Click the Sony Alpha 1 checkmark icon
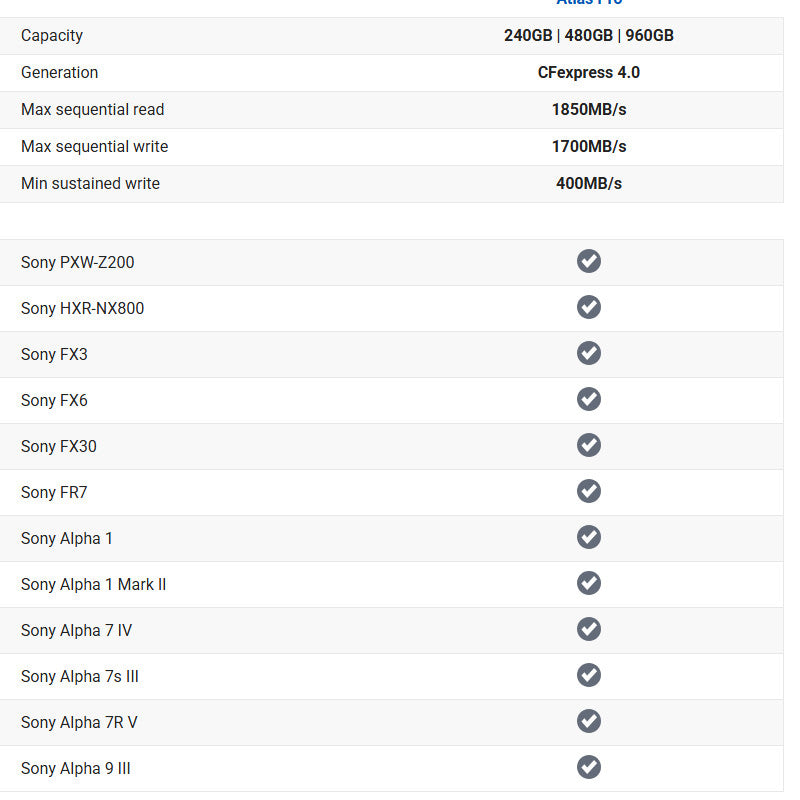Image resolution: width=800 pixels, height=800 pixels. click(589, 537)
